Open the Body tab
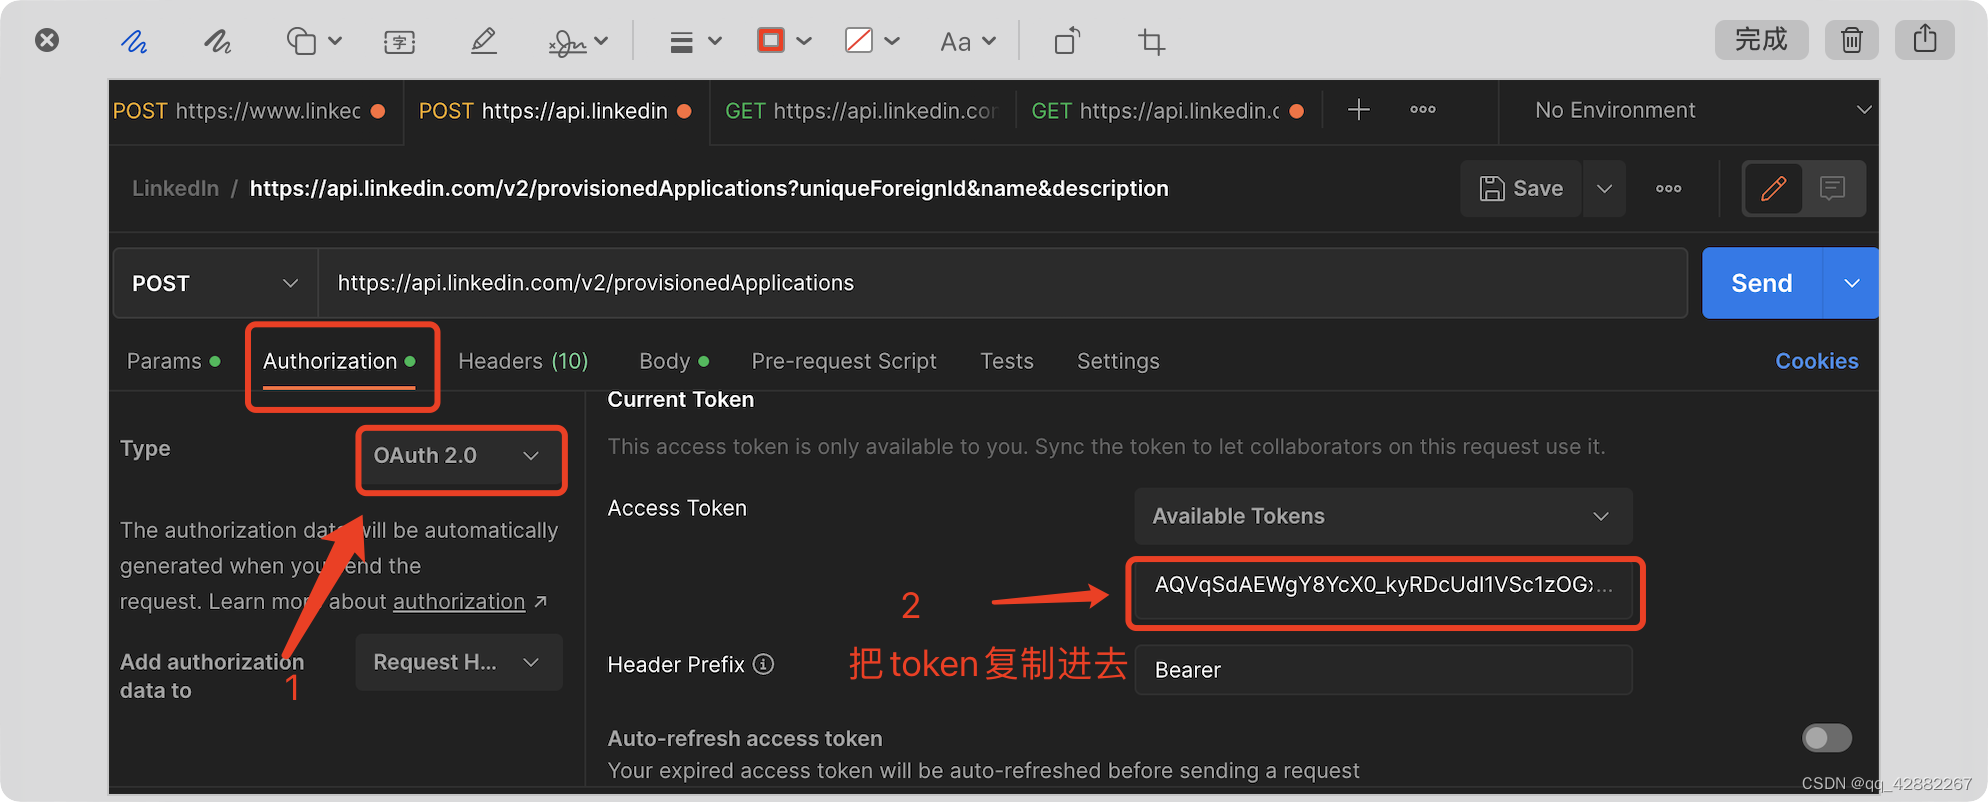 click(674, 361)
